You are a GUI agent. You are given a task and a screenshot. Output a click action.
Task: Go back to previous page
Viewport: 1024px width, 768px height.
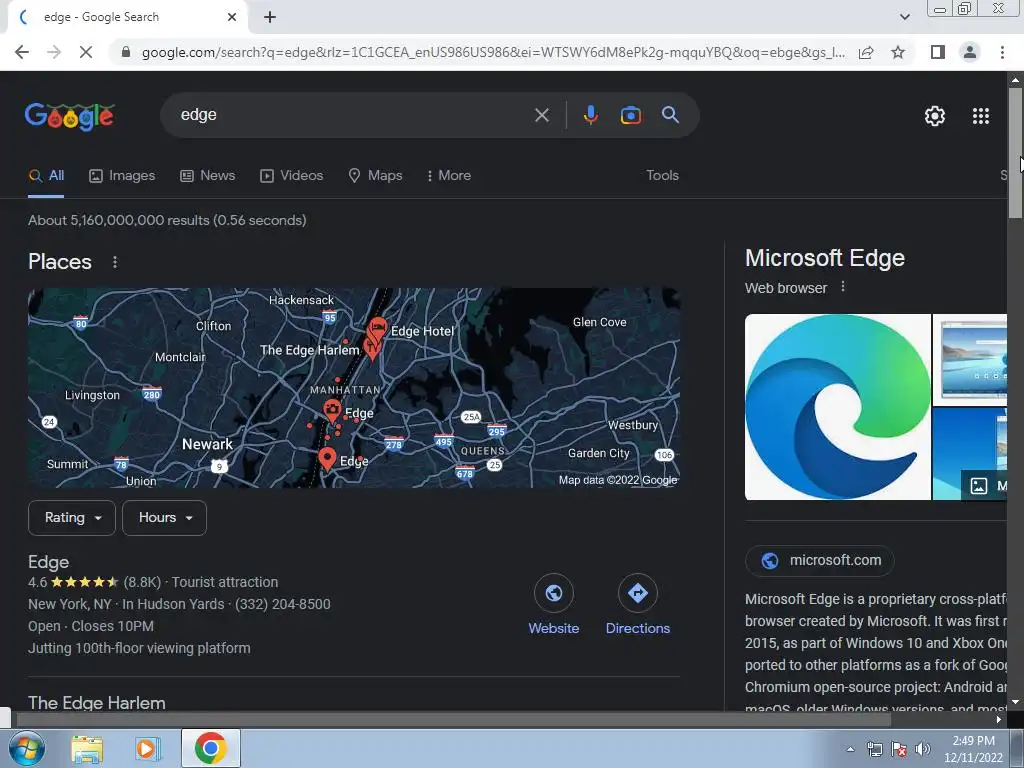[22, 52]
